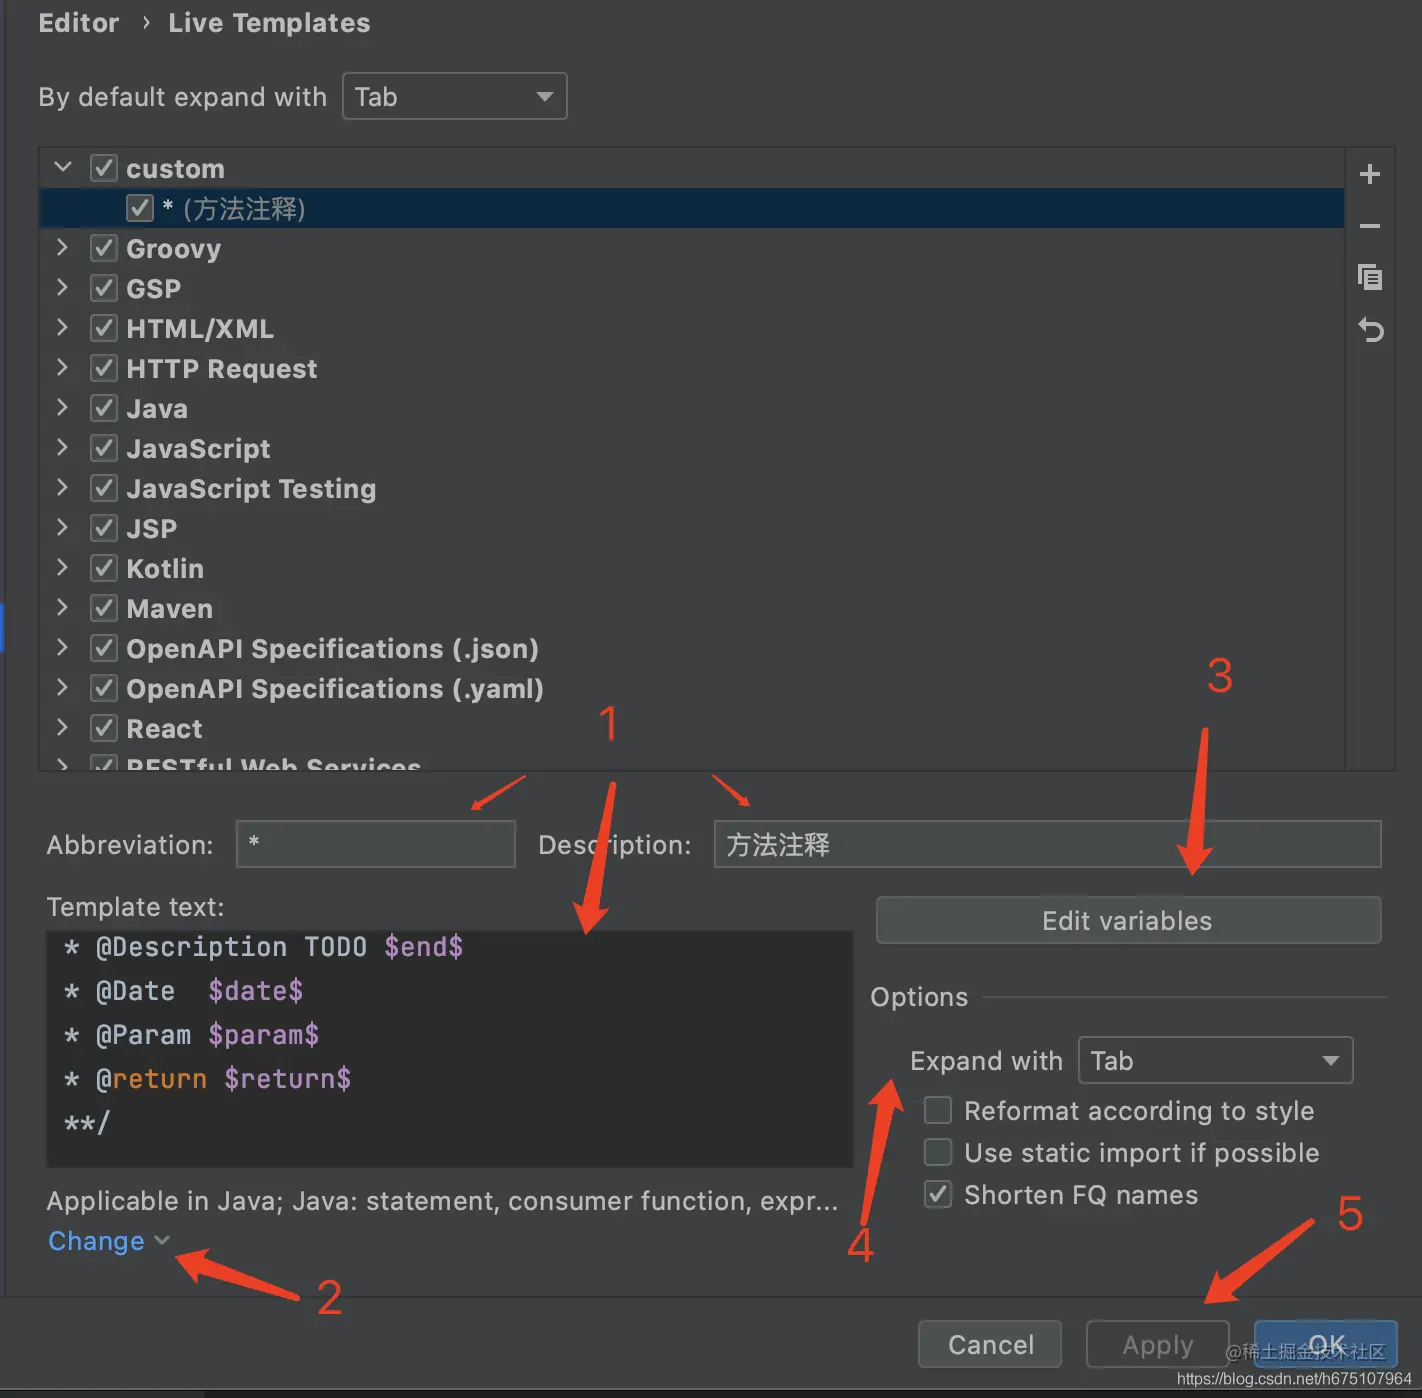Select the JavaScript group row
This screenshot has width=1422, height=1398.
(x=692, y=448)
